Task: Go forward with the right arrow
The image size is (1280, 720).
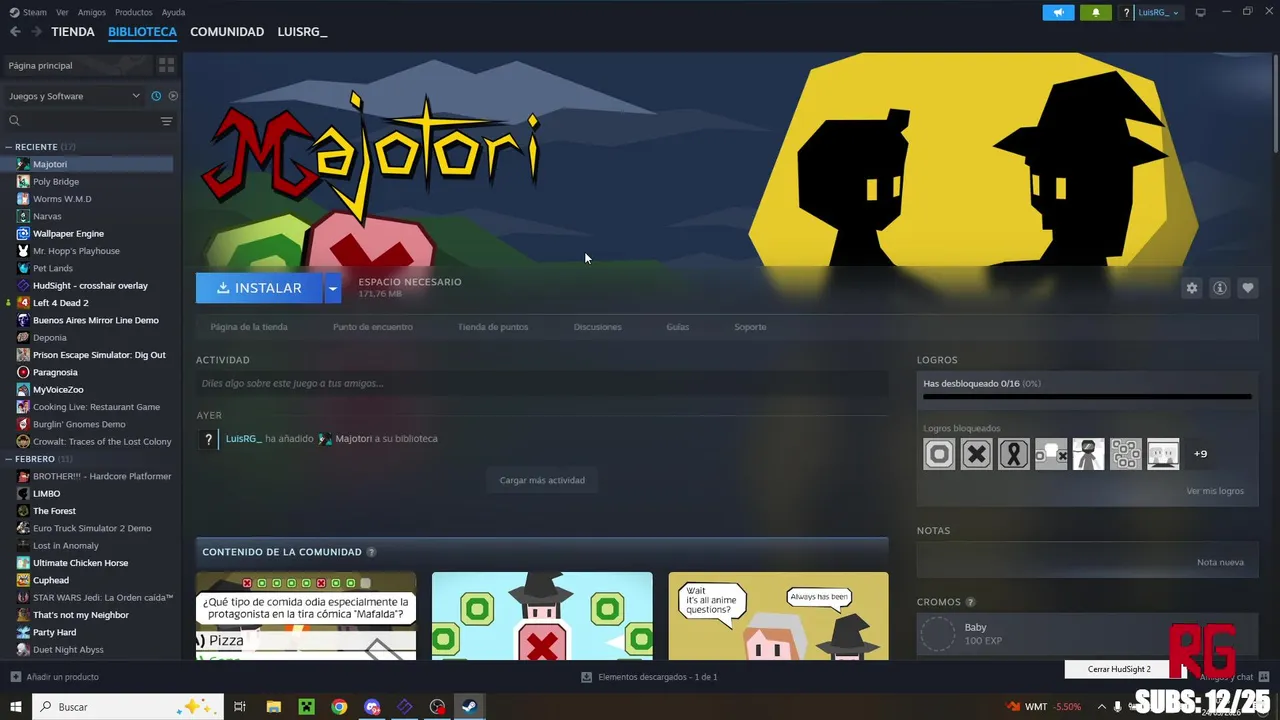Action: (36, 32)
